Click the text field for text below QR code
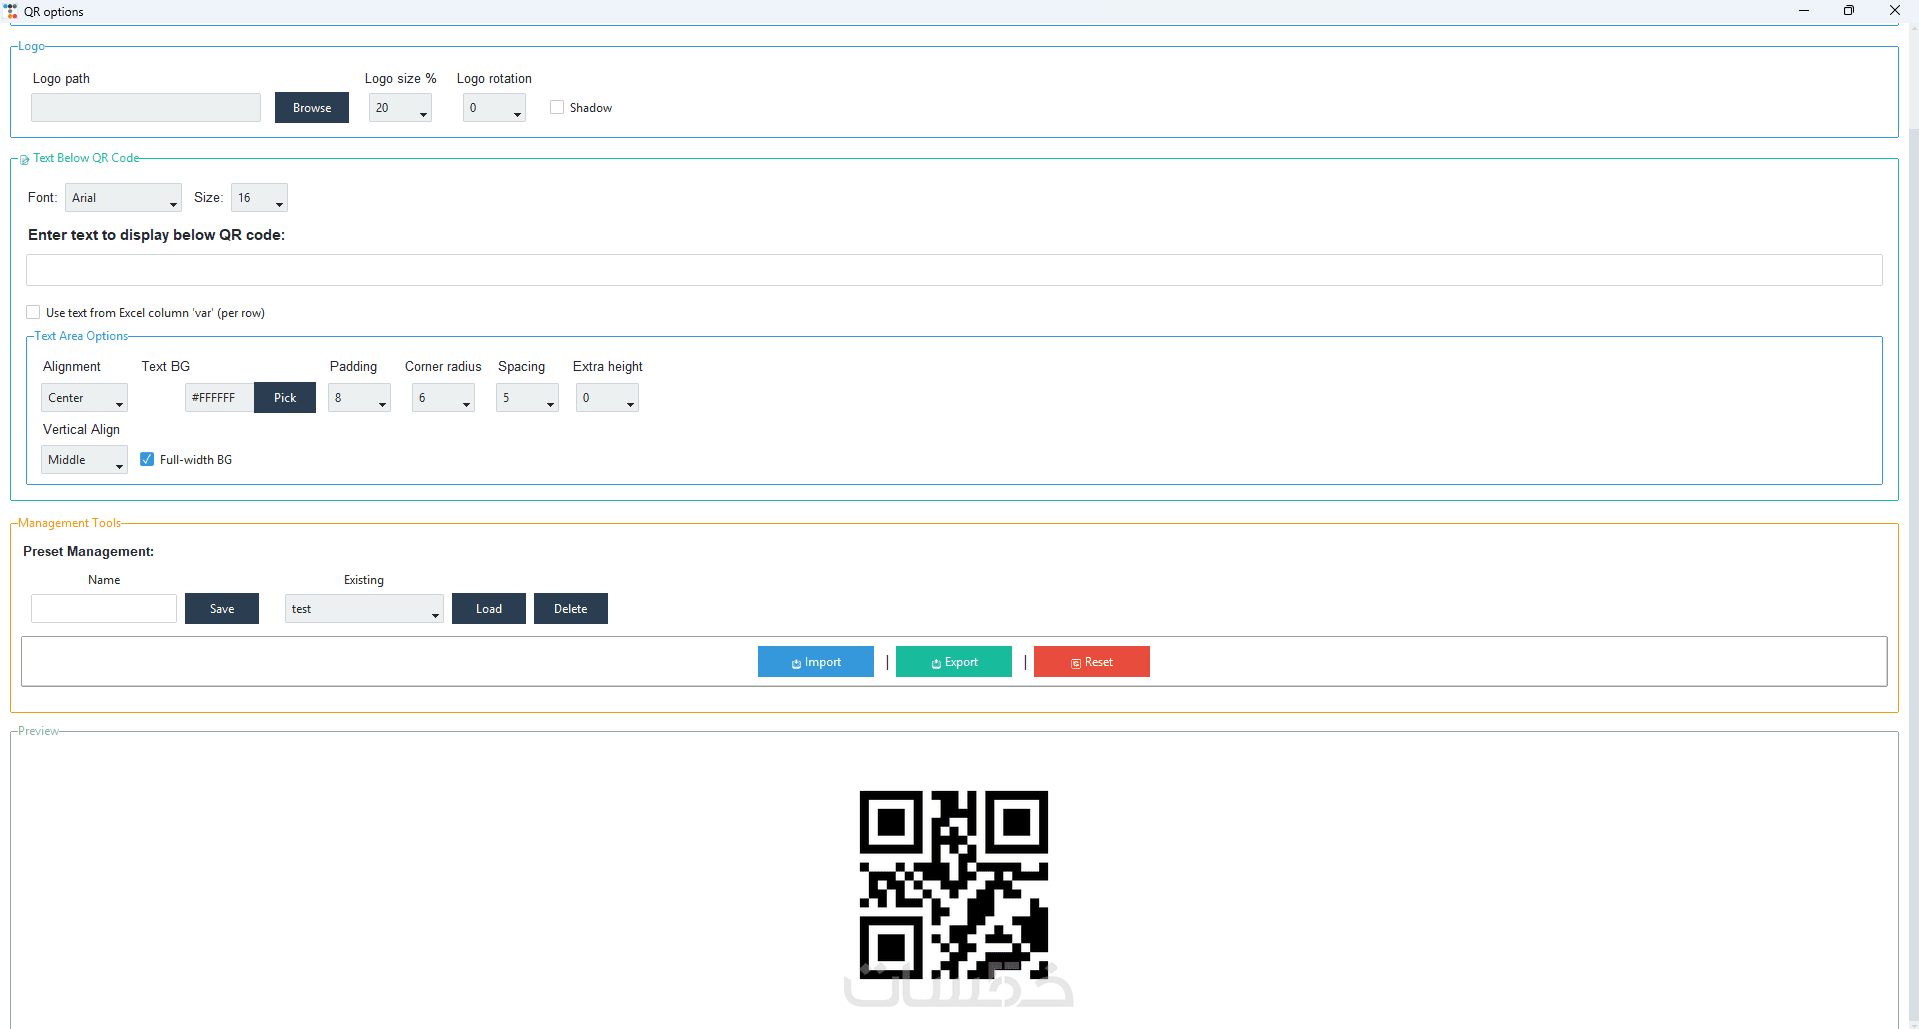 click(954, 270)
